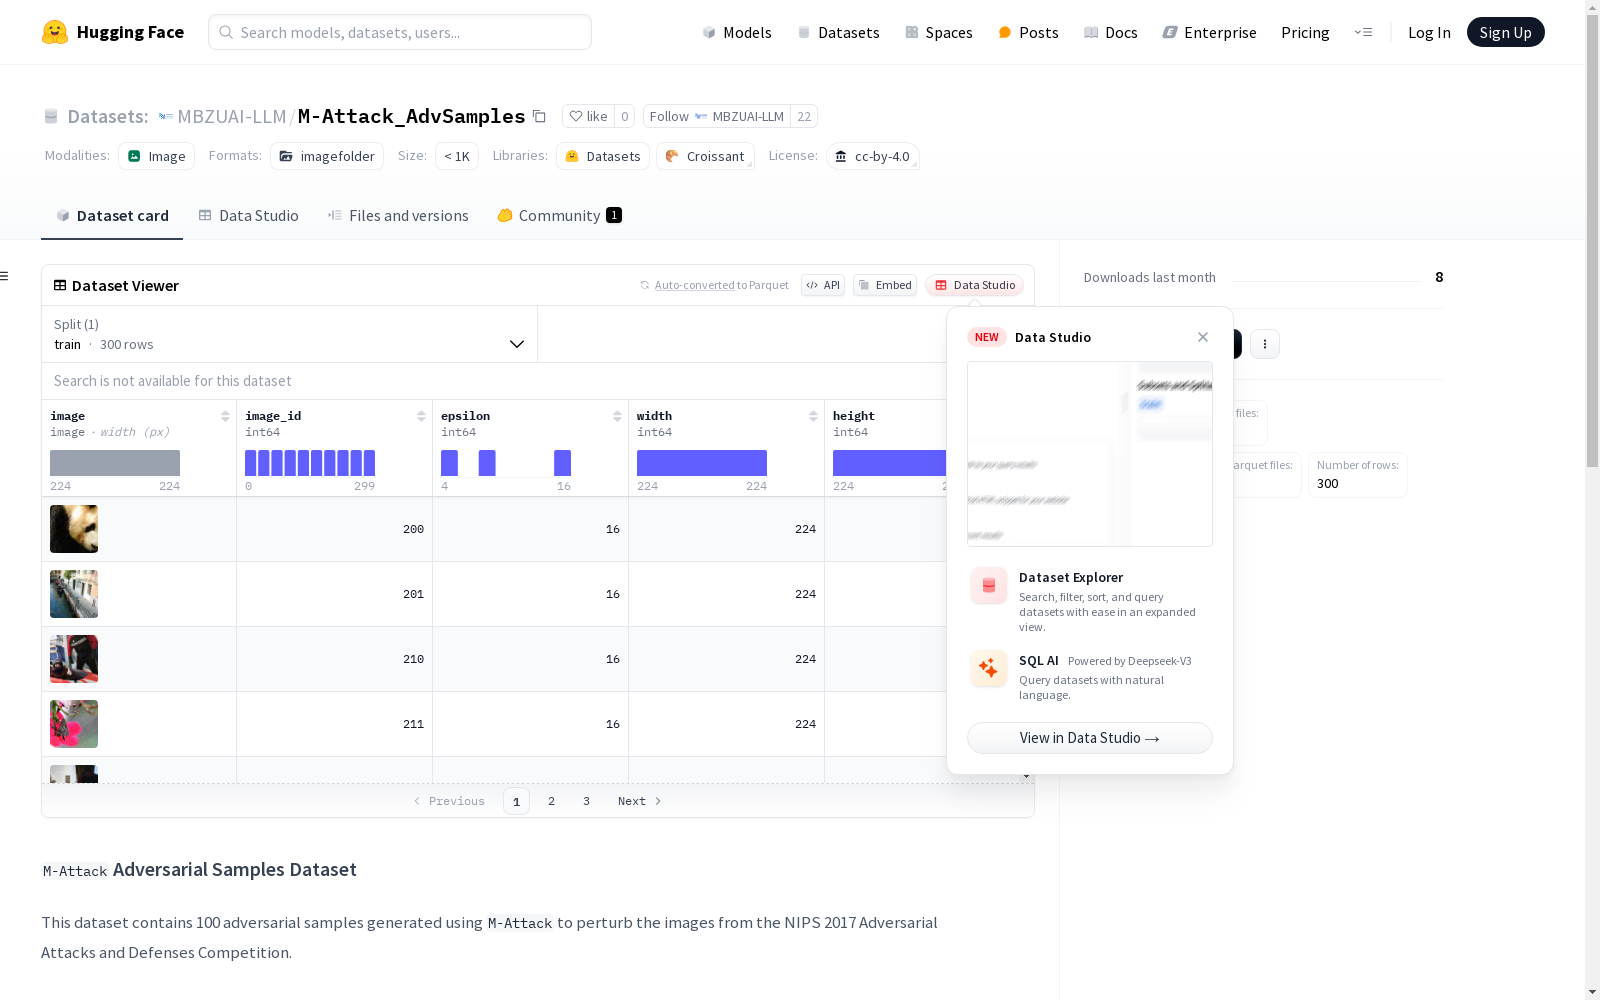Open Spaces in the top navigation

939,32
